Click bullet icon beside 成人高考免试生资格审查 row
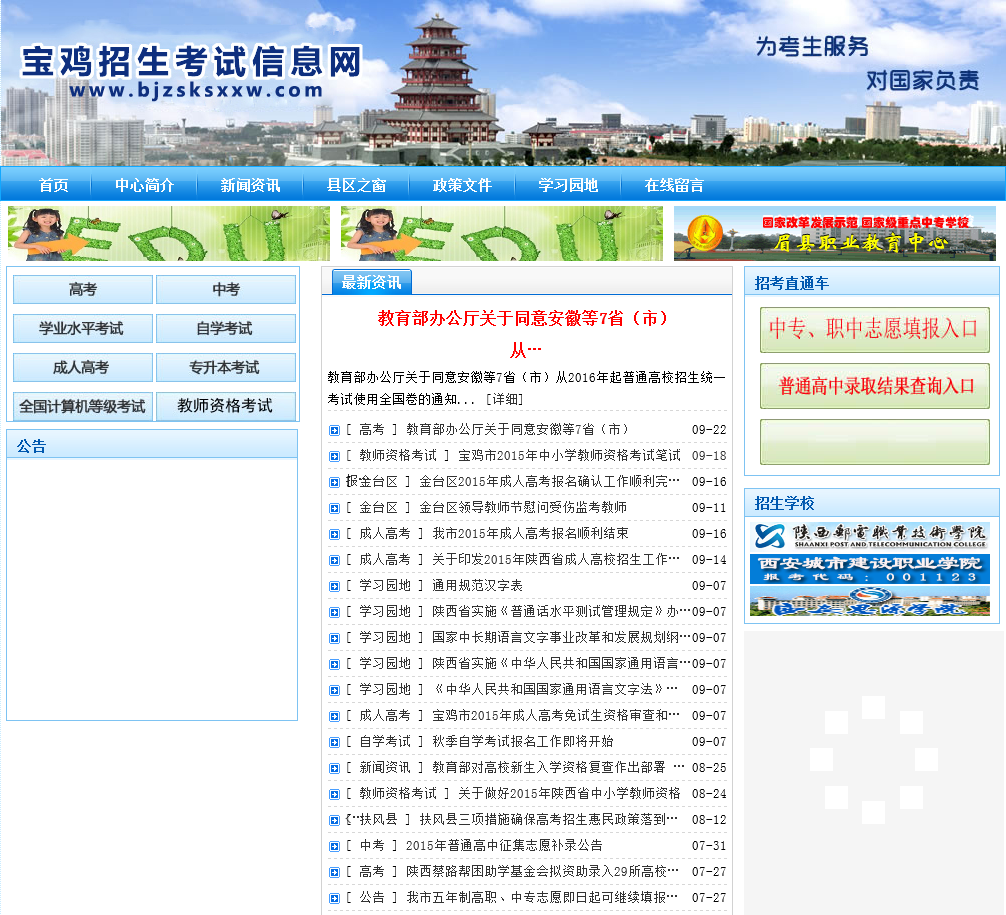The width and height of the screenshot is (1006, 915). [x=334, y=716]
